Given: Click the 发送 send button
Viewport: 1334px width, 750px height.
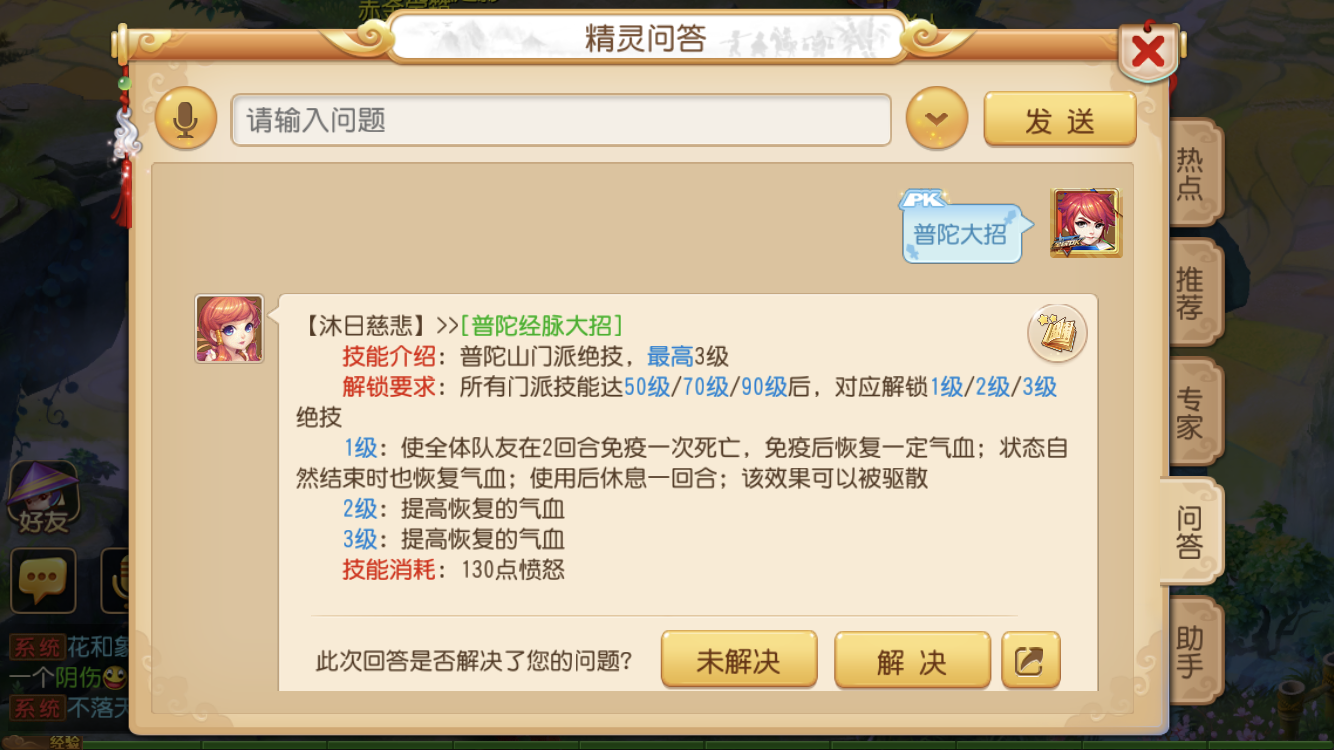Looking at the screenshot, I should (x=1060, y=120).
